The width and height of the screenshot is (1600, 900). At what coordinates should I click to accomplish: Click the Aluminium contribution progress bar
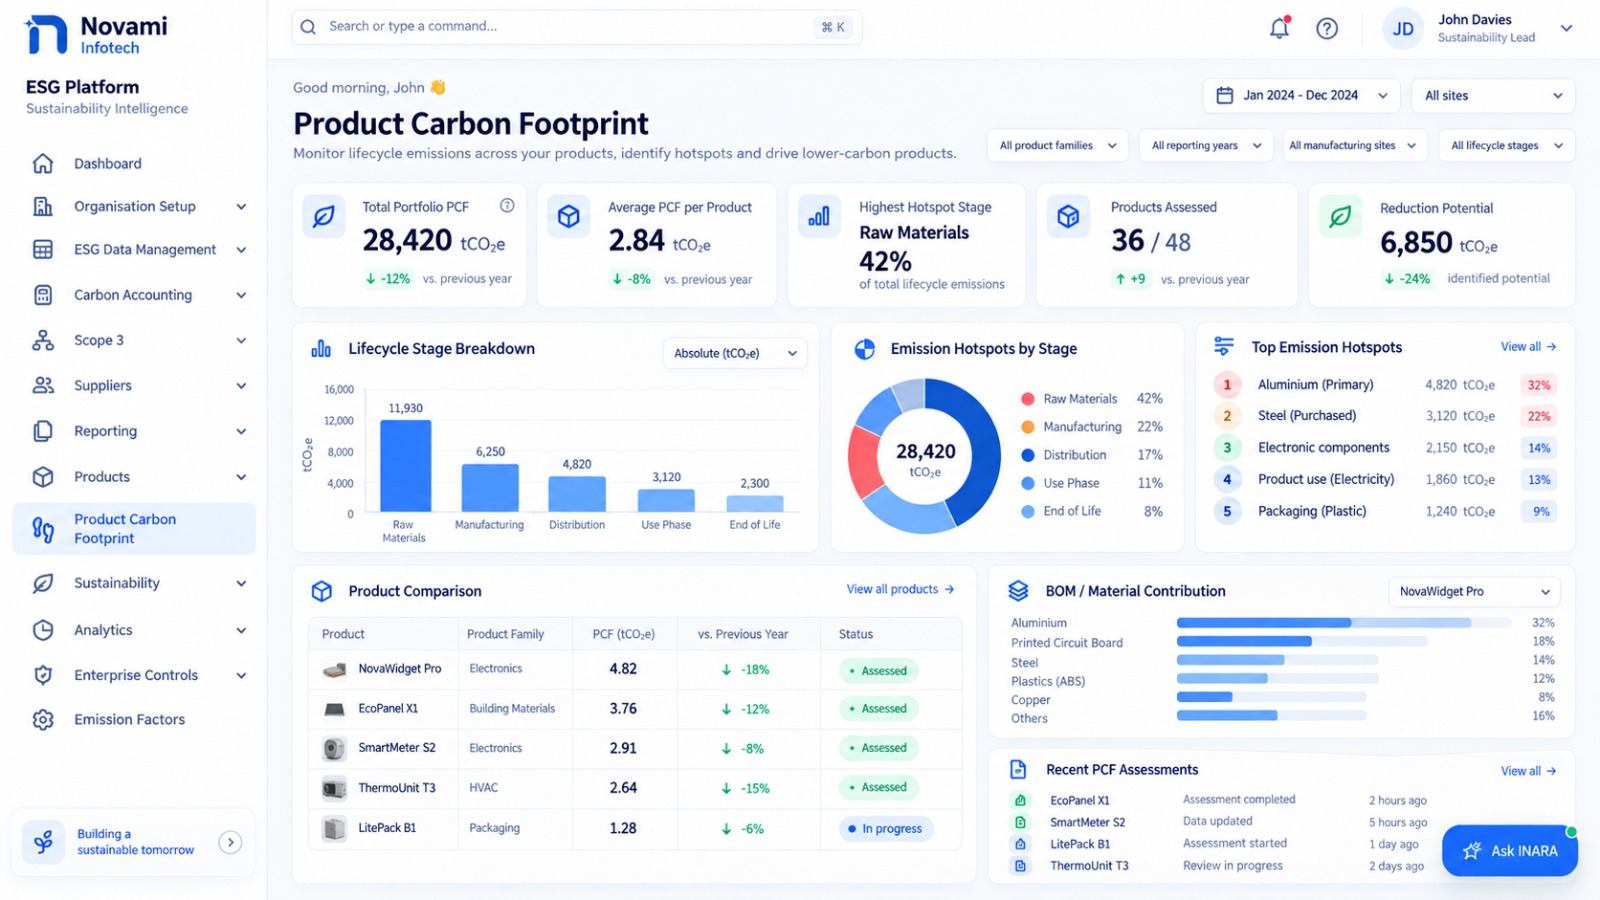point(1344,622)
